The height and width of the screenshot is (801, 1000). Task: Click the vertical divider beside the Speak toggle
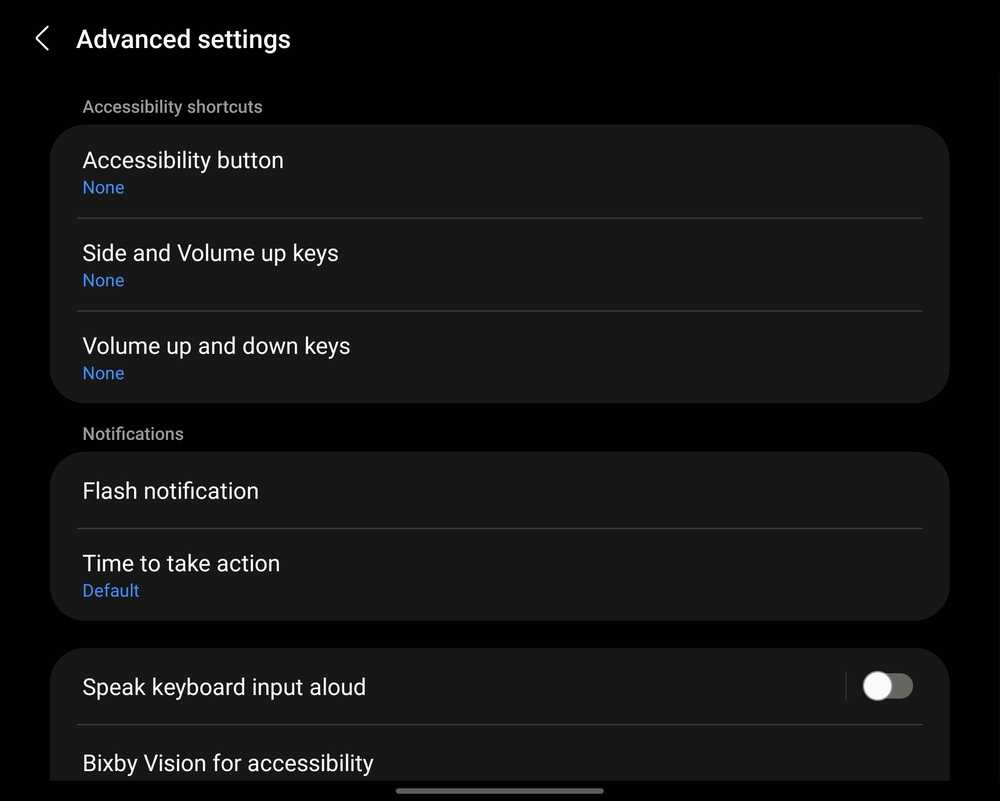click(x=846, y=686)
